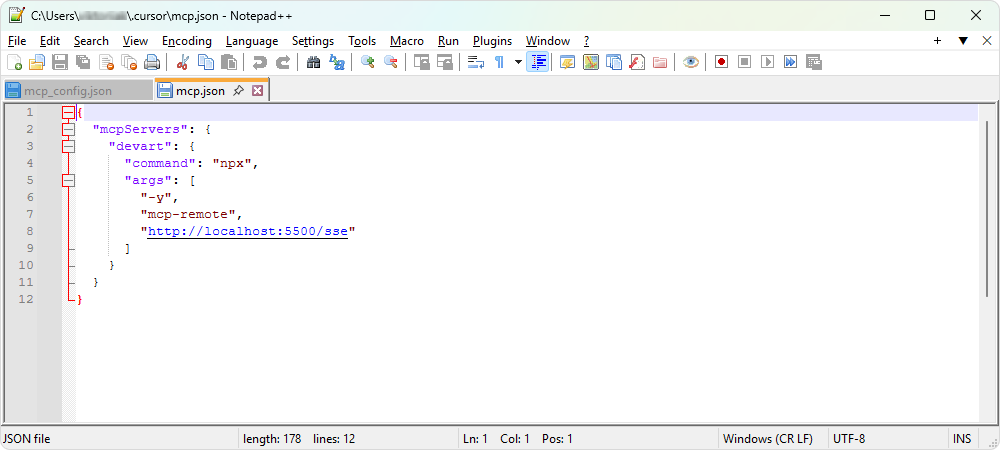Viewport: 1000px width, 450px height.
Task: Open the Function List icon
Action: tap(636, 62)
